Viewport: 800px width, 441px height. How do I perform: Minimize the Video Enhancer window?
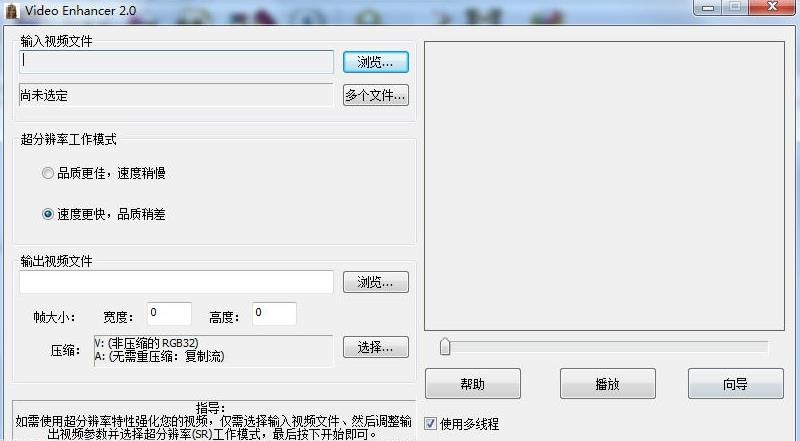[708, 8]
